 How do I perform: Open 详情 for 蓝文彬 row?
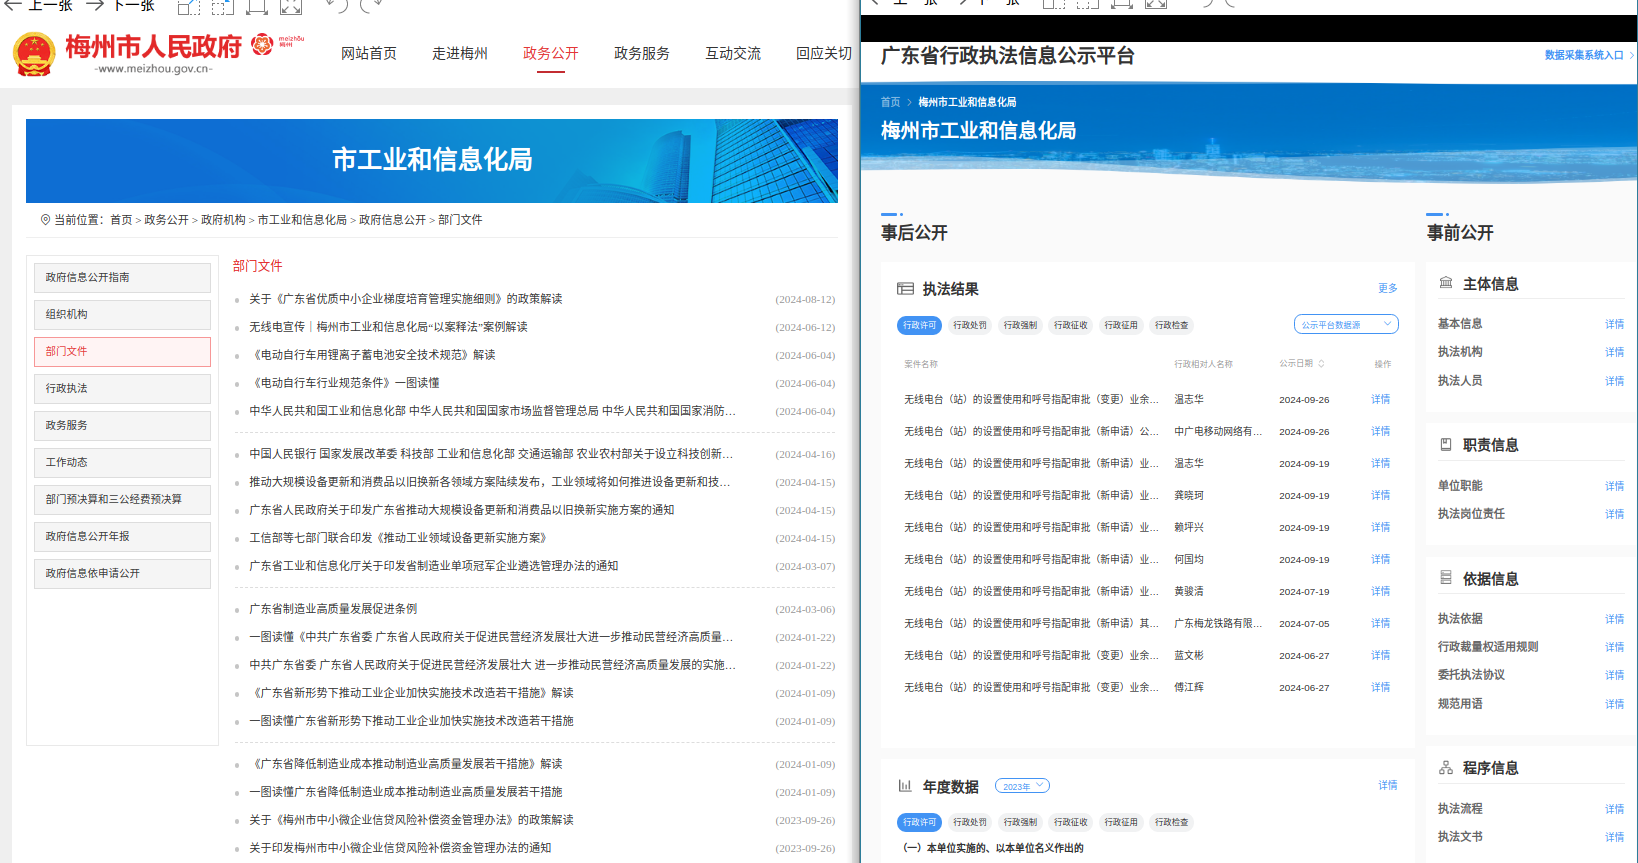pos(1381,655)
